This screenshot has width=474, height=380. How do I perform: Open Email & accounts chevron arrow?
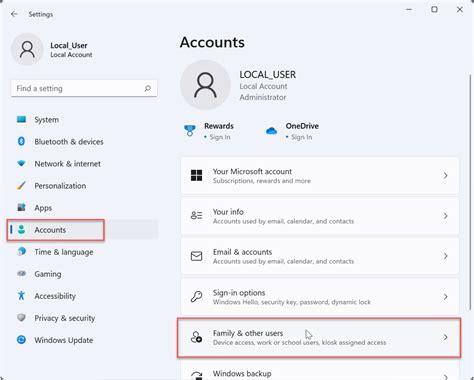(445, 256)
